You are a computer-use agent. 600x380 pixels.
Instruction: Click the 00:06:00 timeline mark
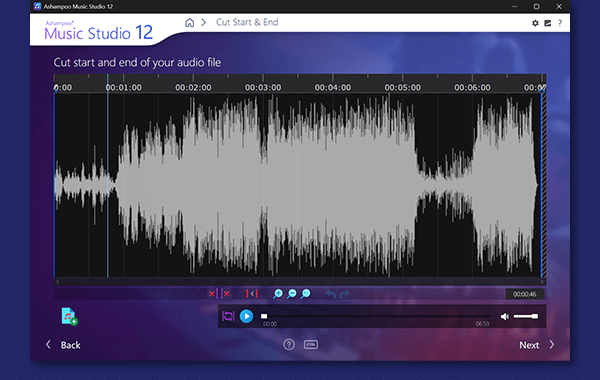pos(472,88)
